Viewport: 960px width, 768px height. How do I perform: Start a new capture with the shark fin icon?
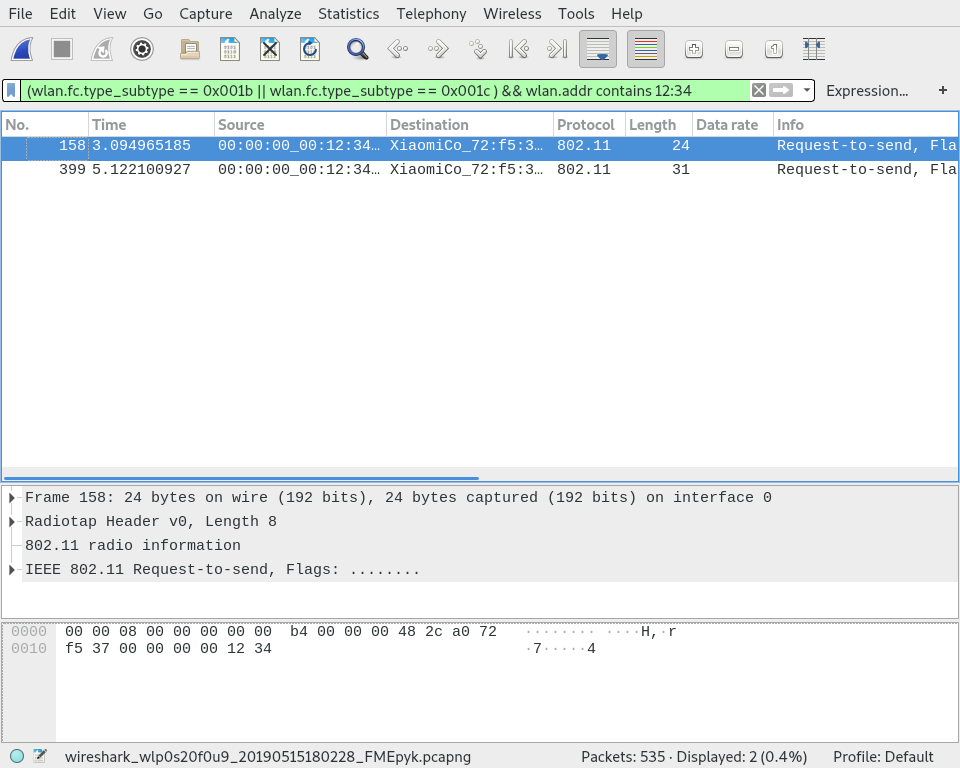point(21,48)
